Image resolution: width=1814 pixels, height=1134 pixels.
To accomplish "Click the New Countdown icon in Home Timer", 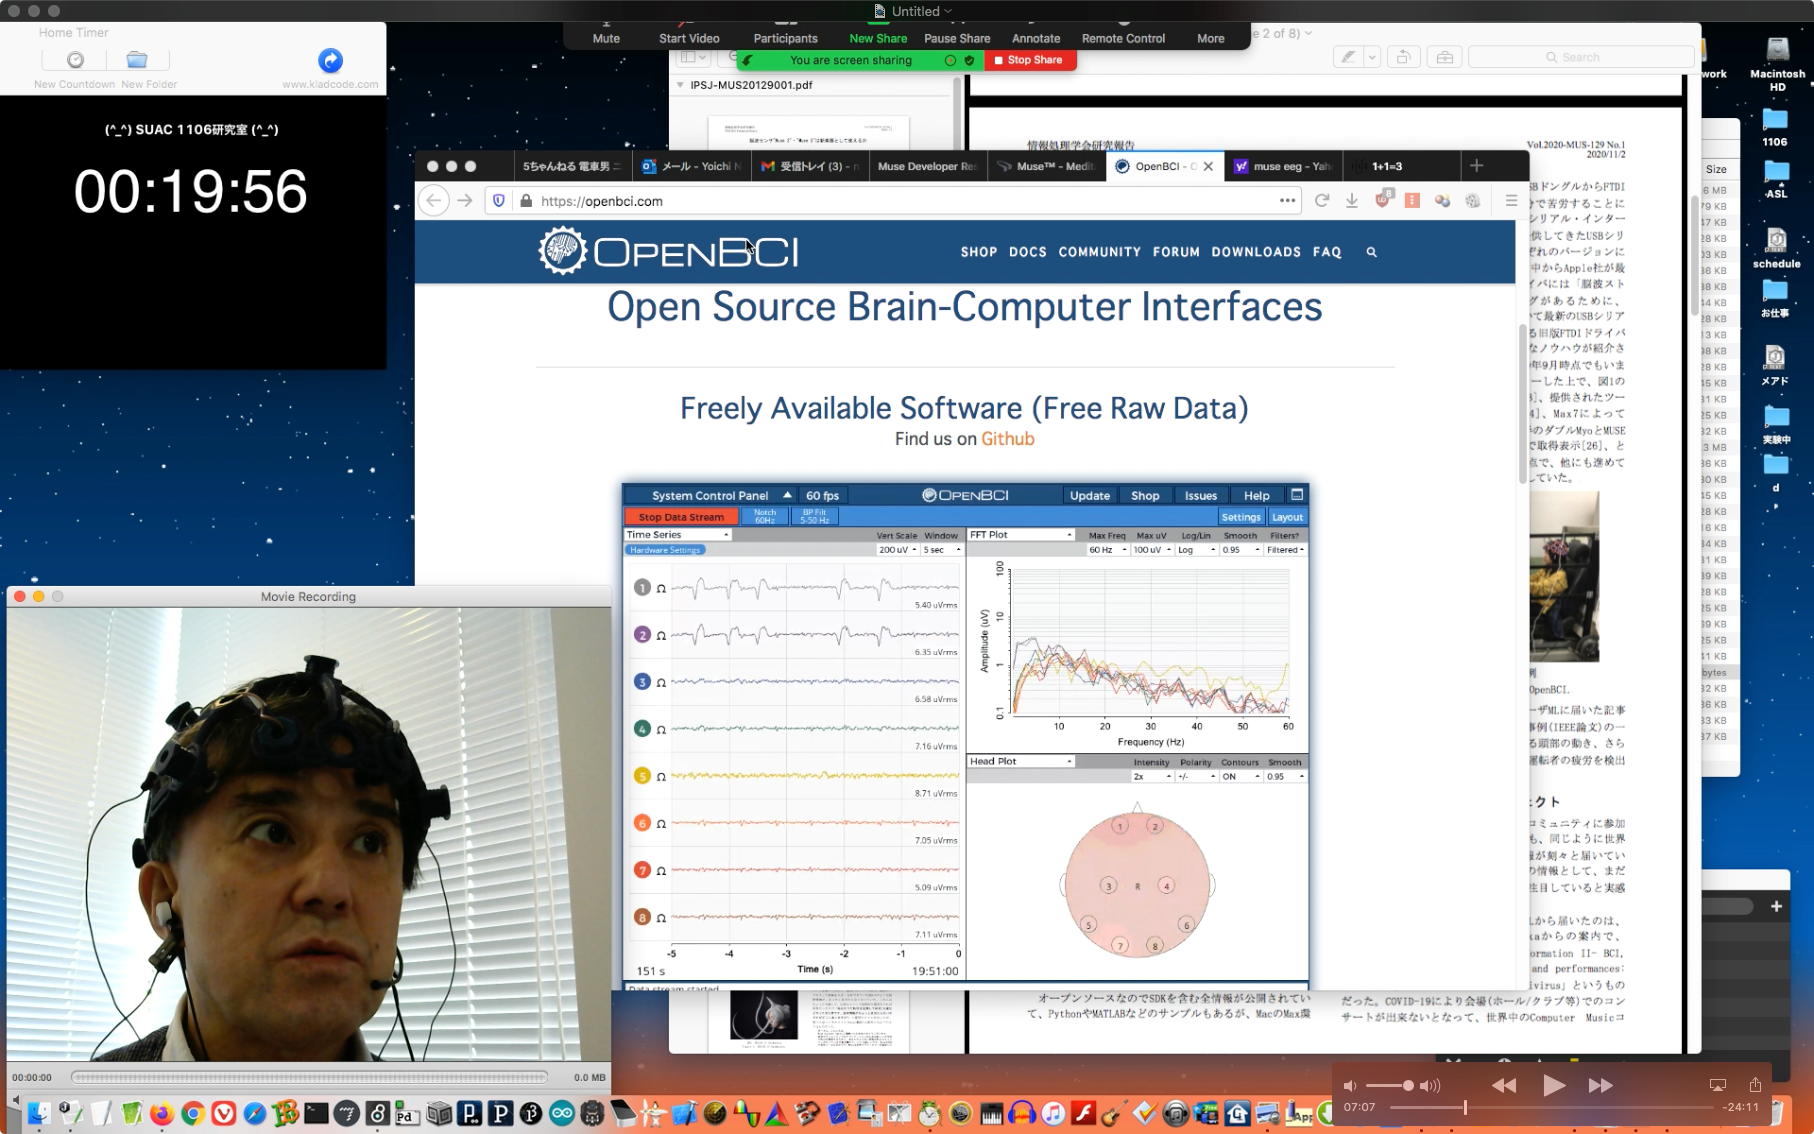I will point(75,60).
